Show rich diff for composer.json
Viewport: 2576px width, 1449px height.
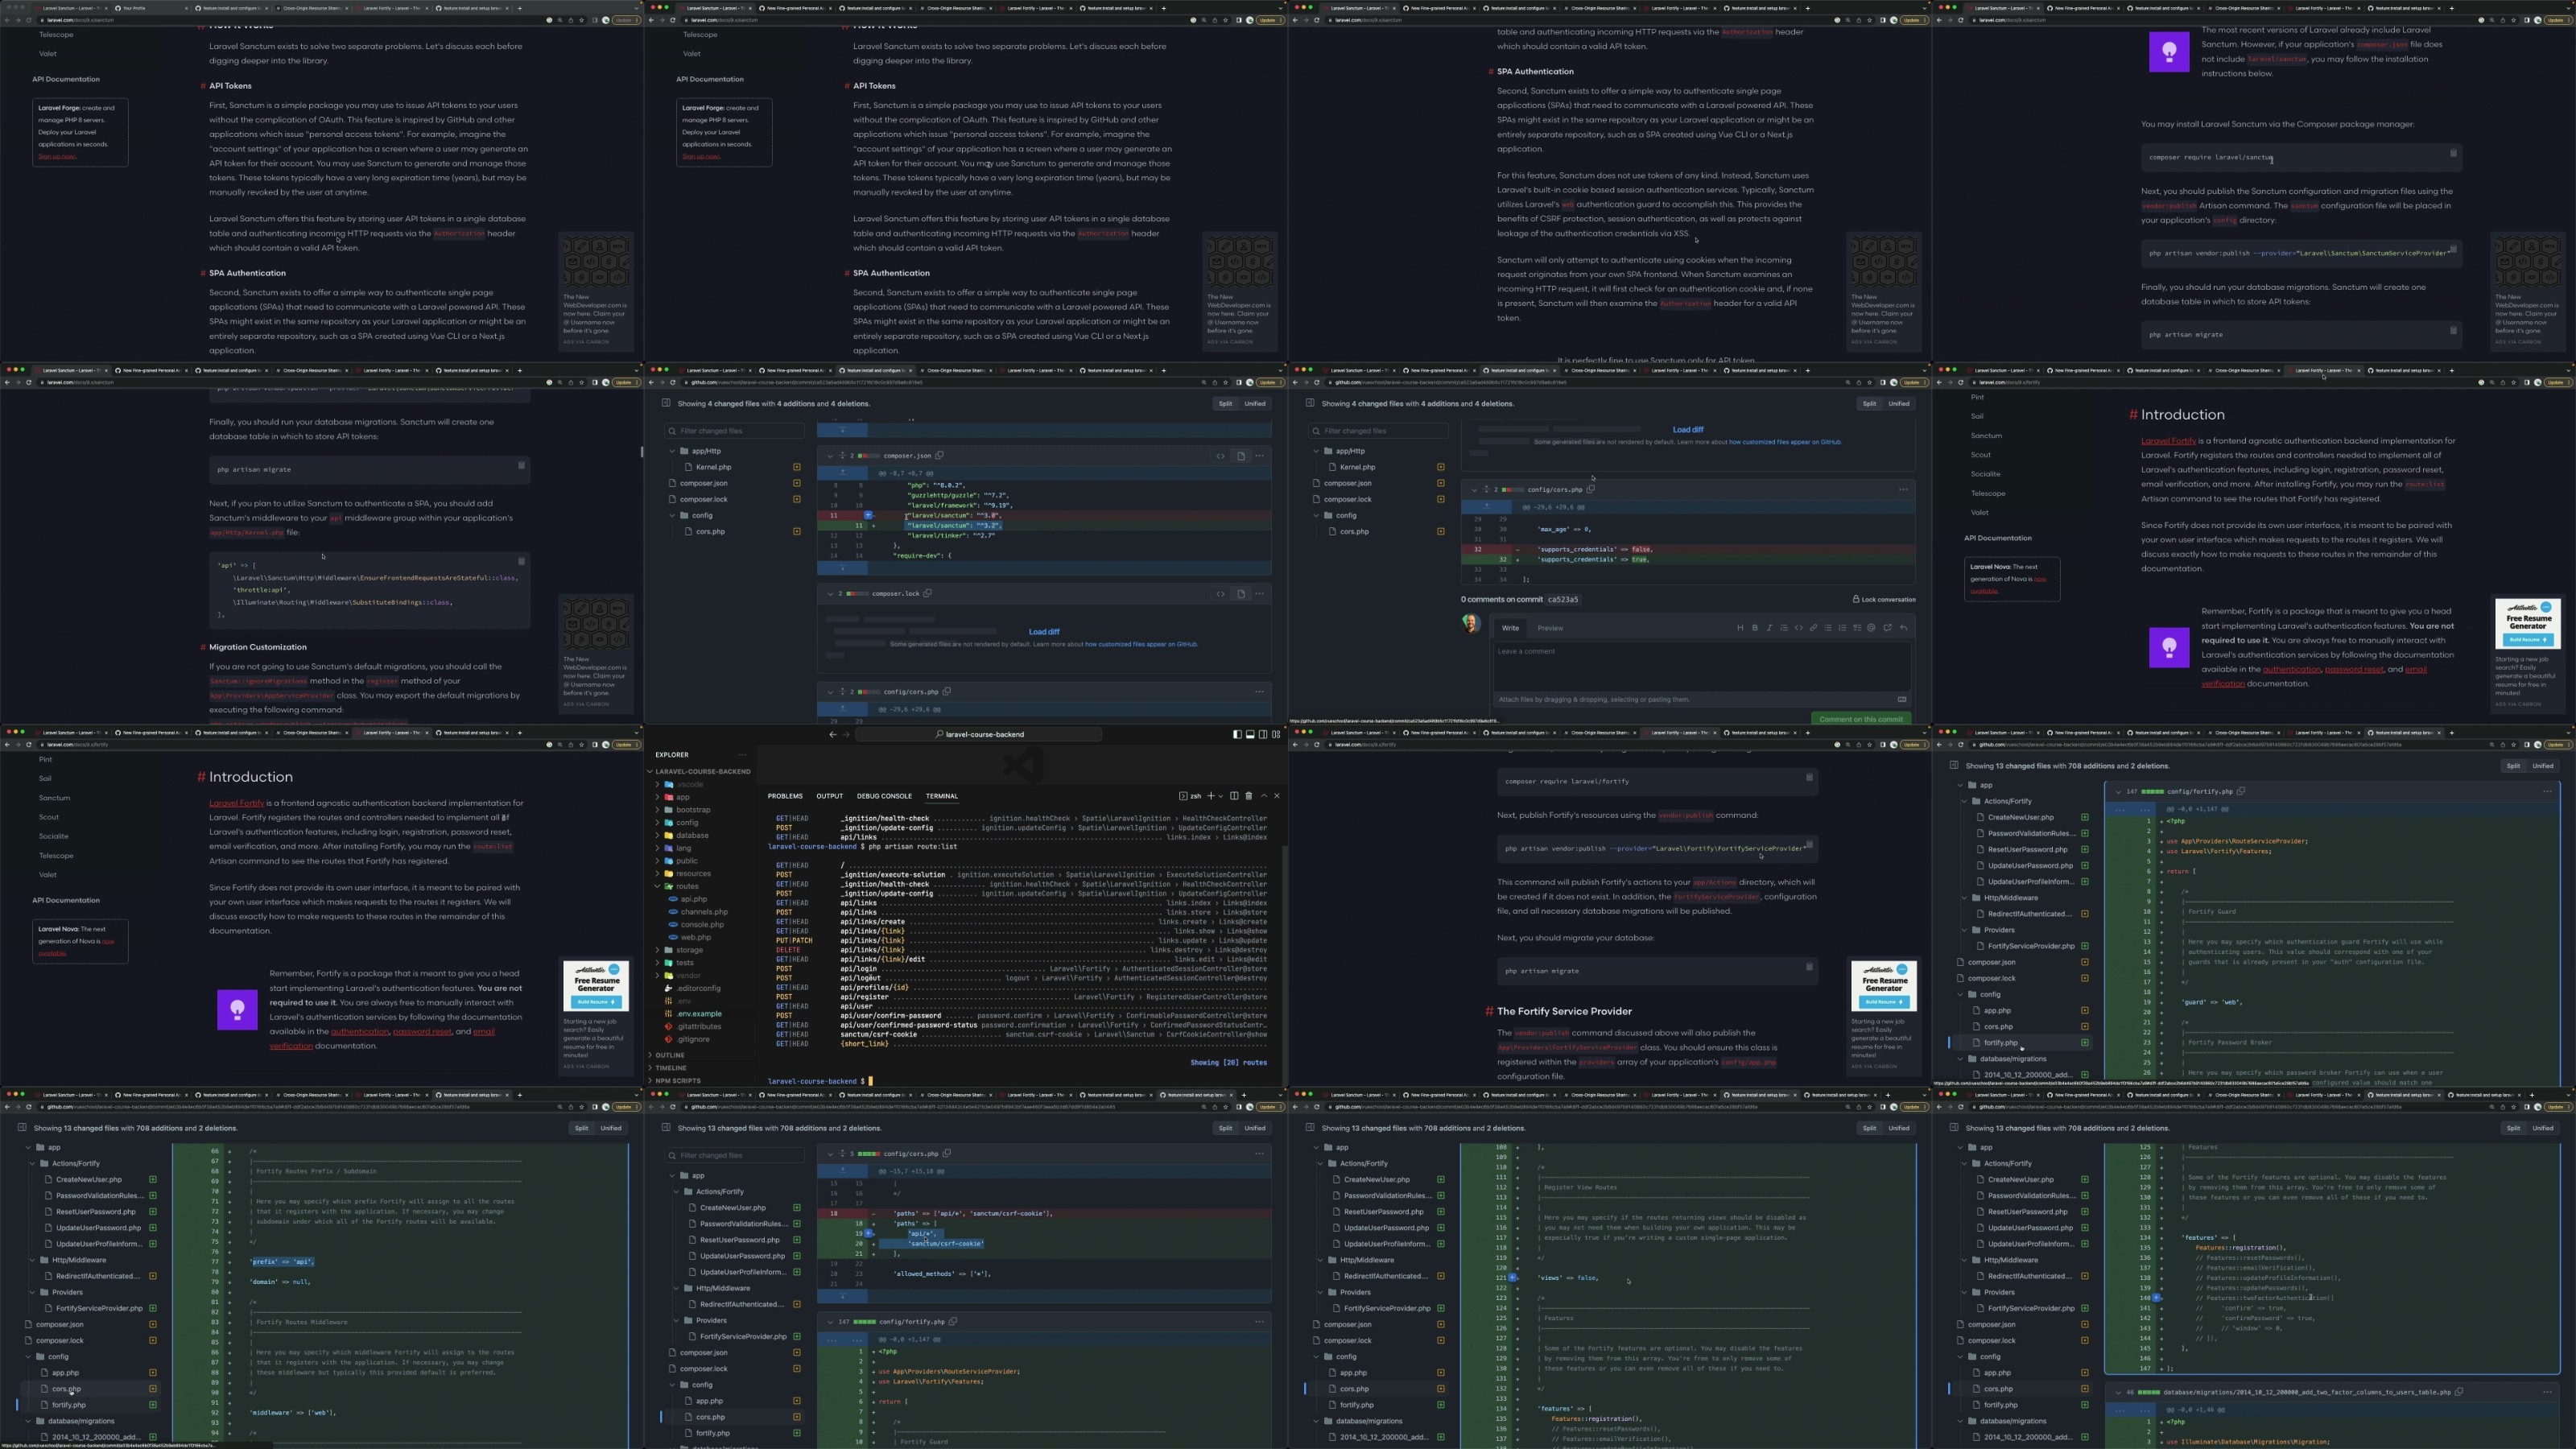pos(1241,456)
